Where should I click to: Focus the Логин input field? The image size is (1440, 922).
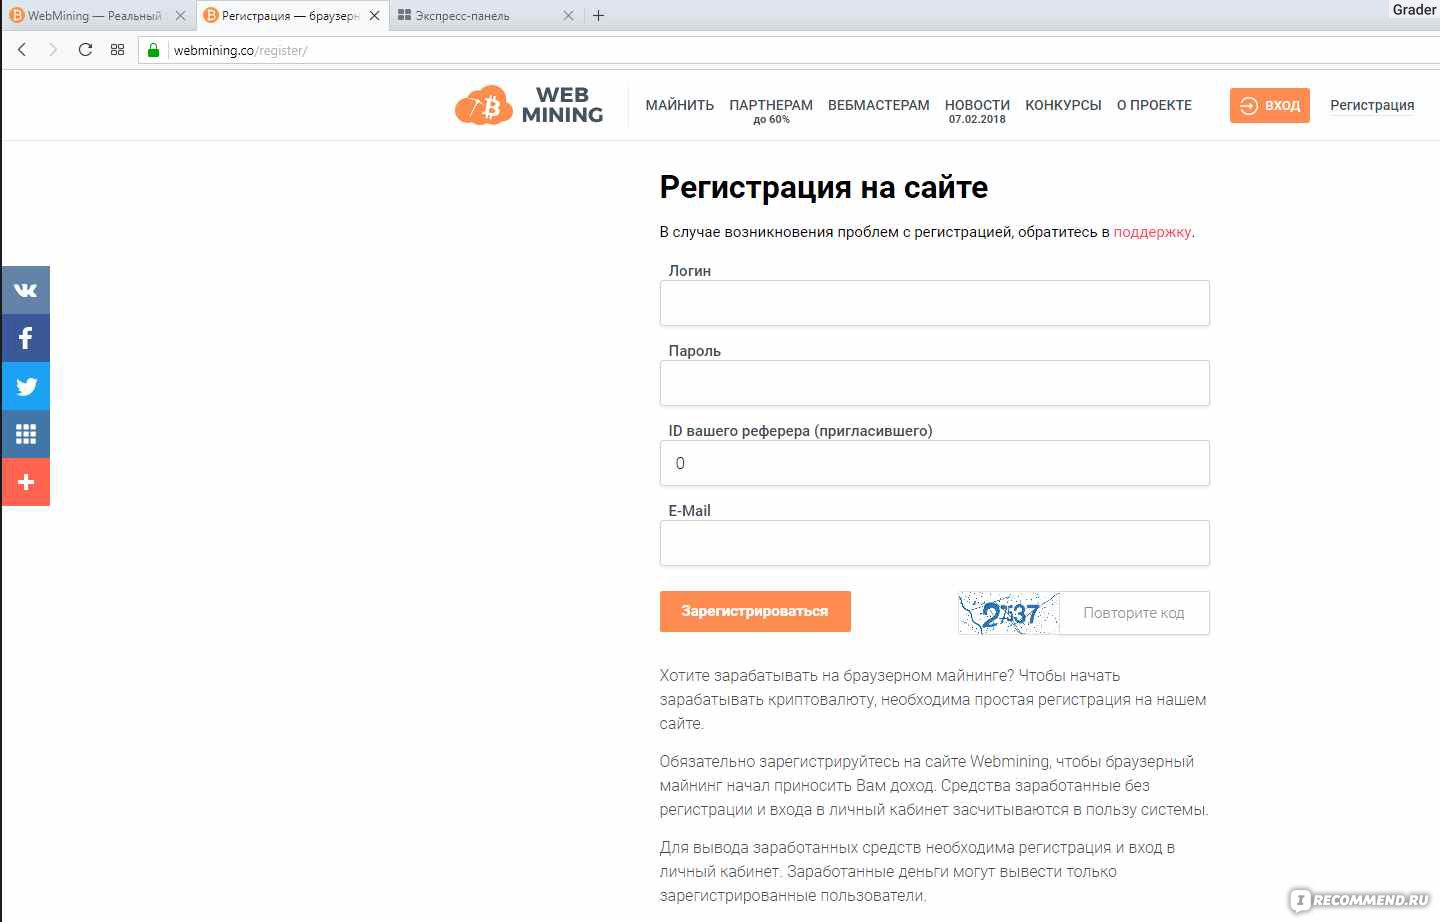934,303
